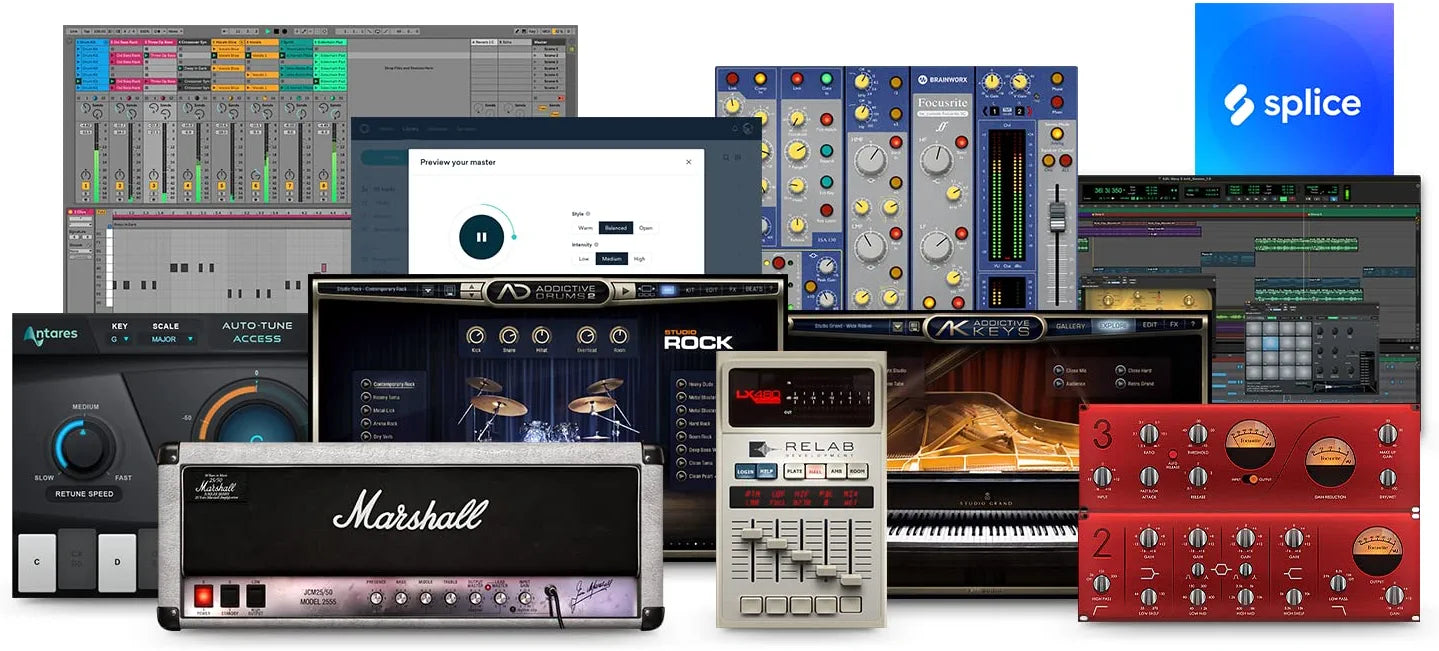Viewport: 1439px width, 651px height.
Task: Click the Splice logo
Action: [1293, 103]
